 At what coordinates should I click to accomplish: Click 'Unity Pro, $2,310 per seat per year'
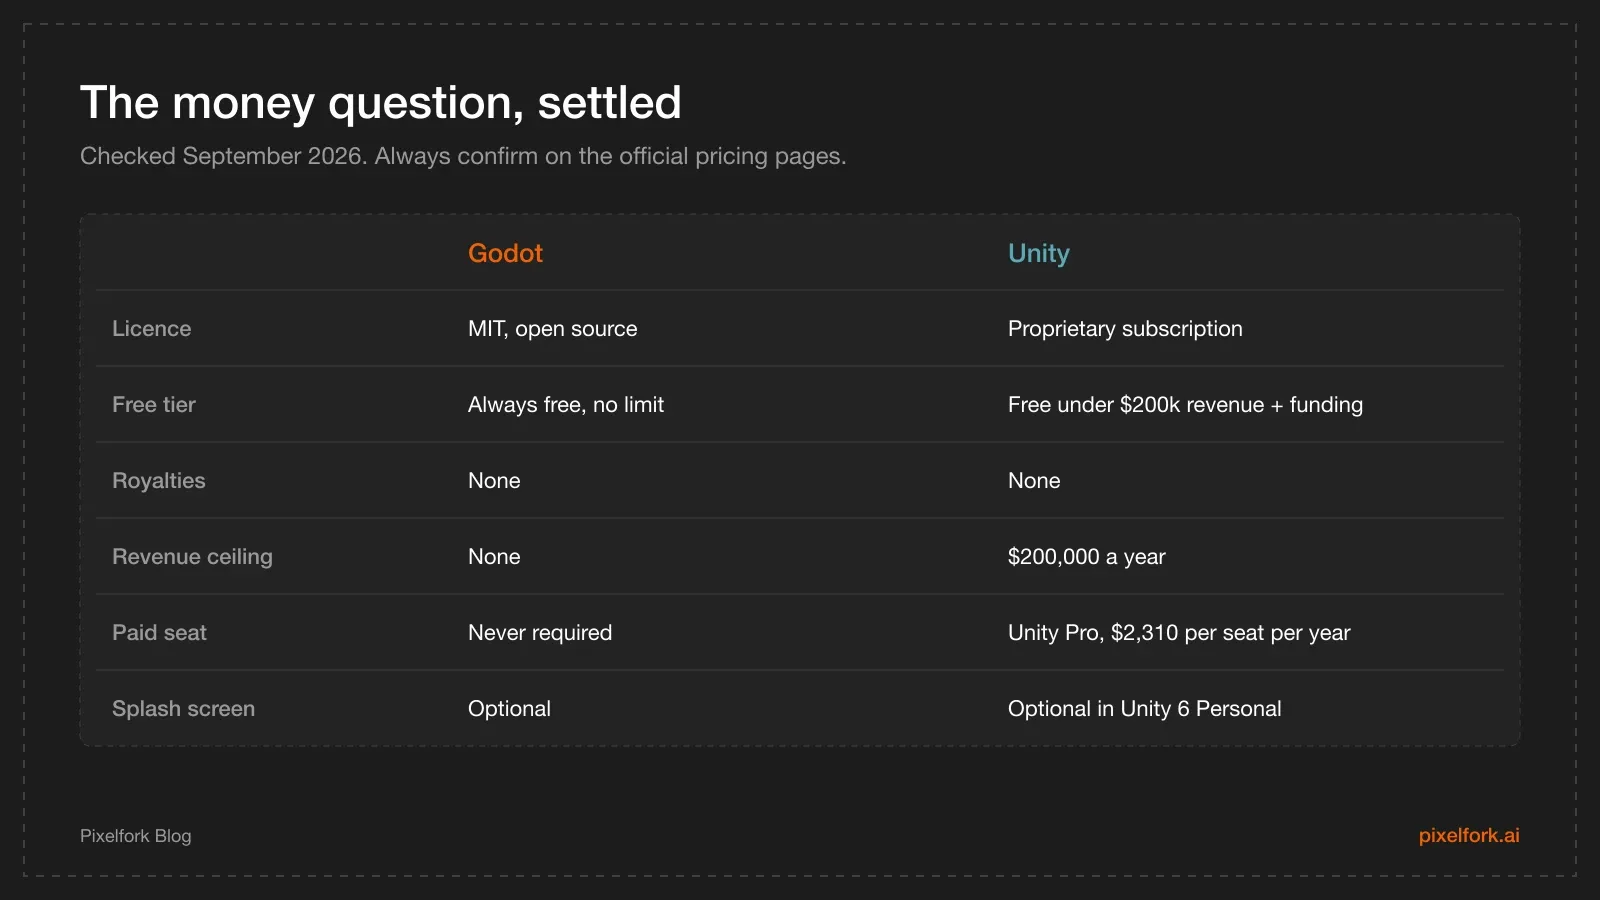coord(1179,632)
